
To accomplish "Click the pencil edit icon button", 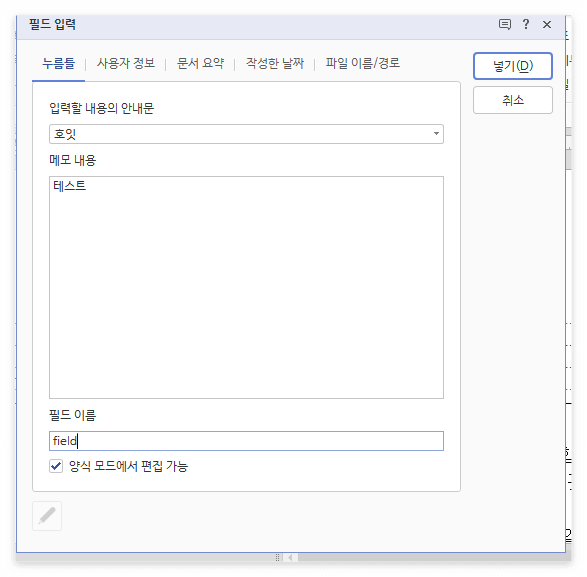I will [47, 516].
